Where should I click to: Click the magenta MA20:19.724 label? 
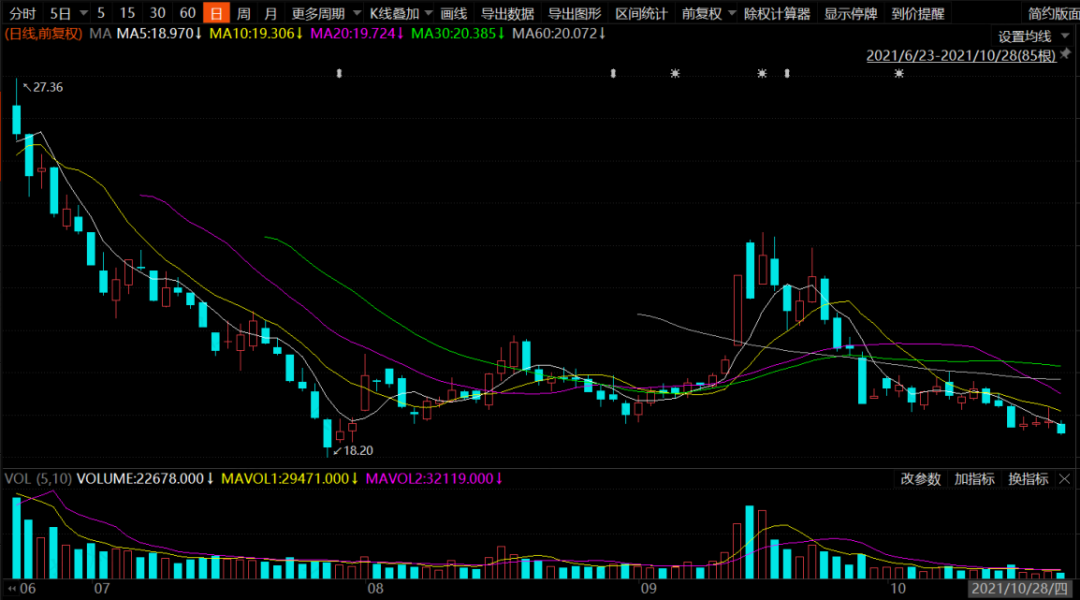(357, 33)
